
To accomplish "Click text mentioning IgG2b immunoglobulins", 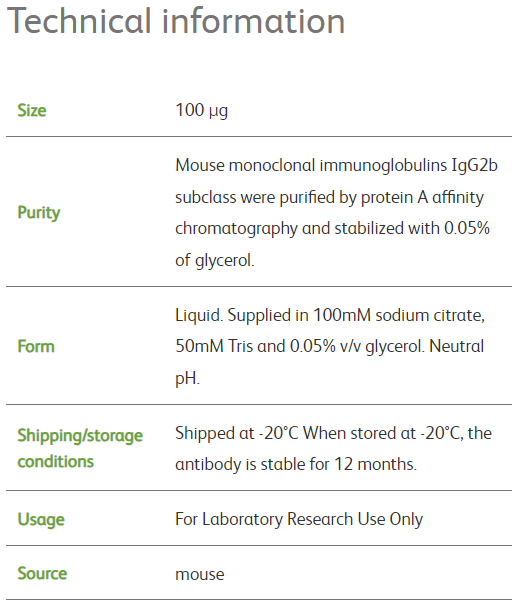I will (336, 165).
